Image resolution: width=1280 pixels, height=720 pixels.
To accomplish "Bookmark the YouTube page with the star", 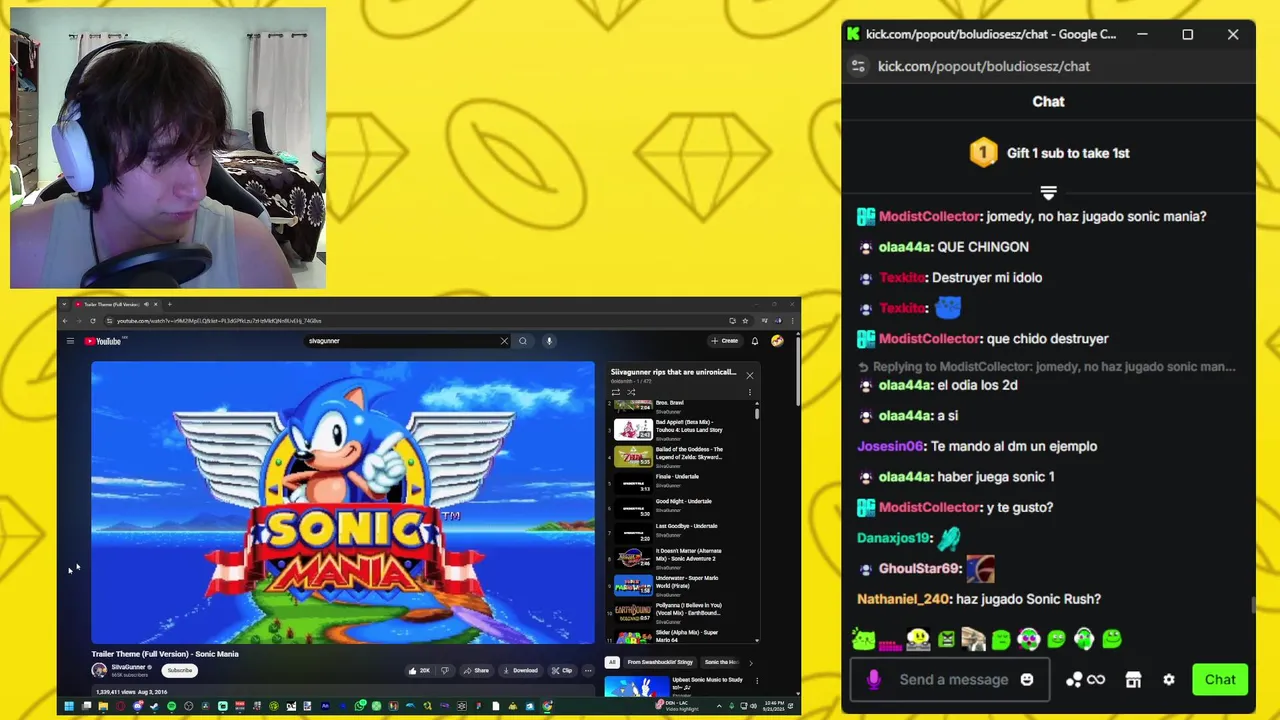I will coord(745,321).
